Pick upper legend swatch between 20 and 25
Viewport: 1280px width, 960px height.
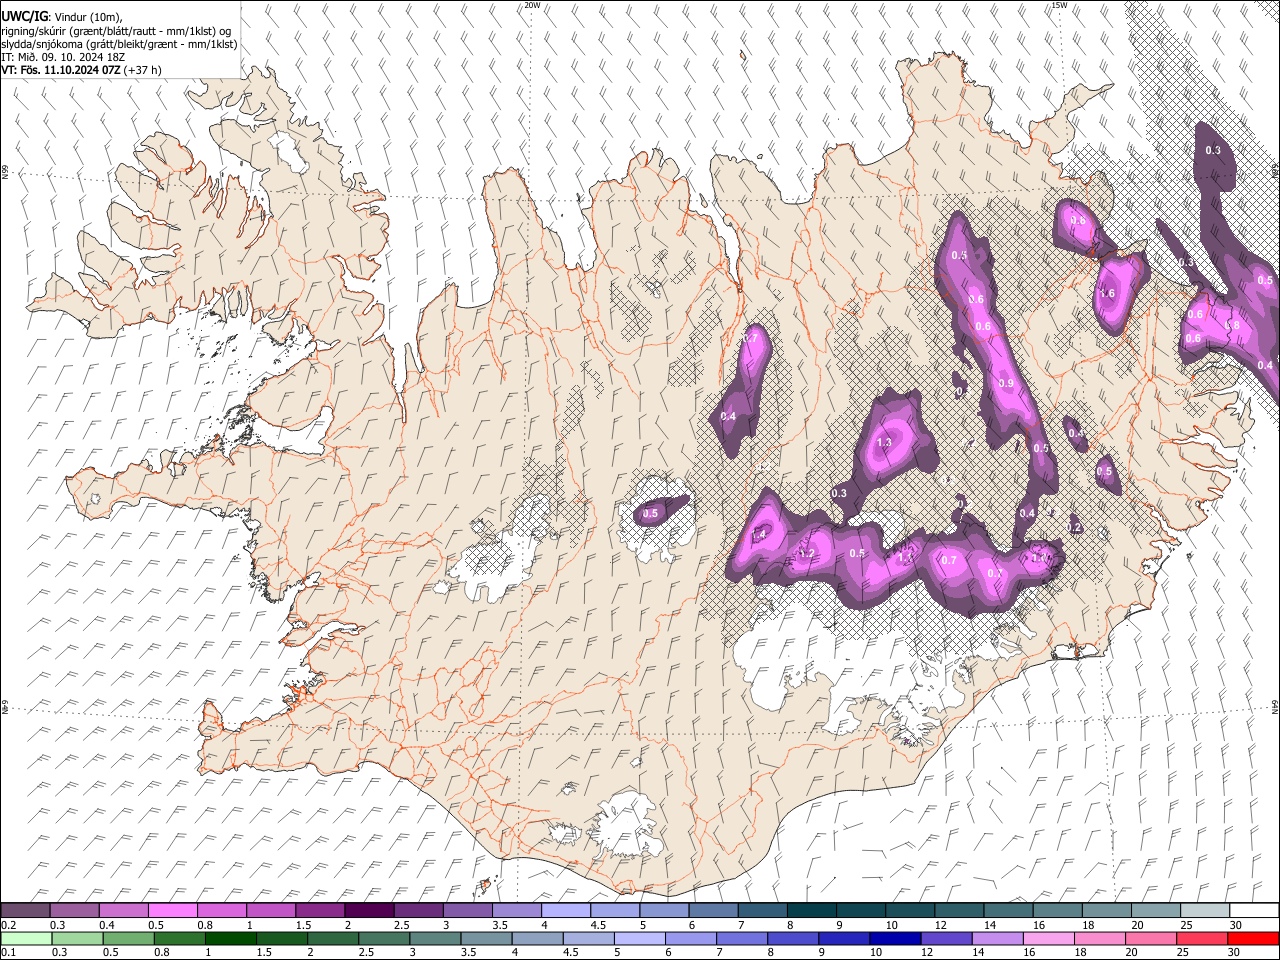[x=1156, y=911]
